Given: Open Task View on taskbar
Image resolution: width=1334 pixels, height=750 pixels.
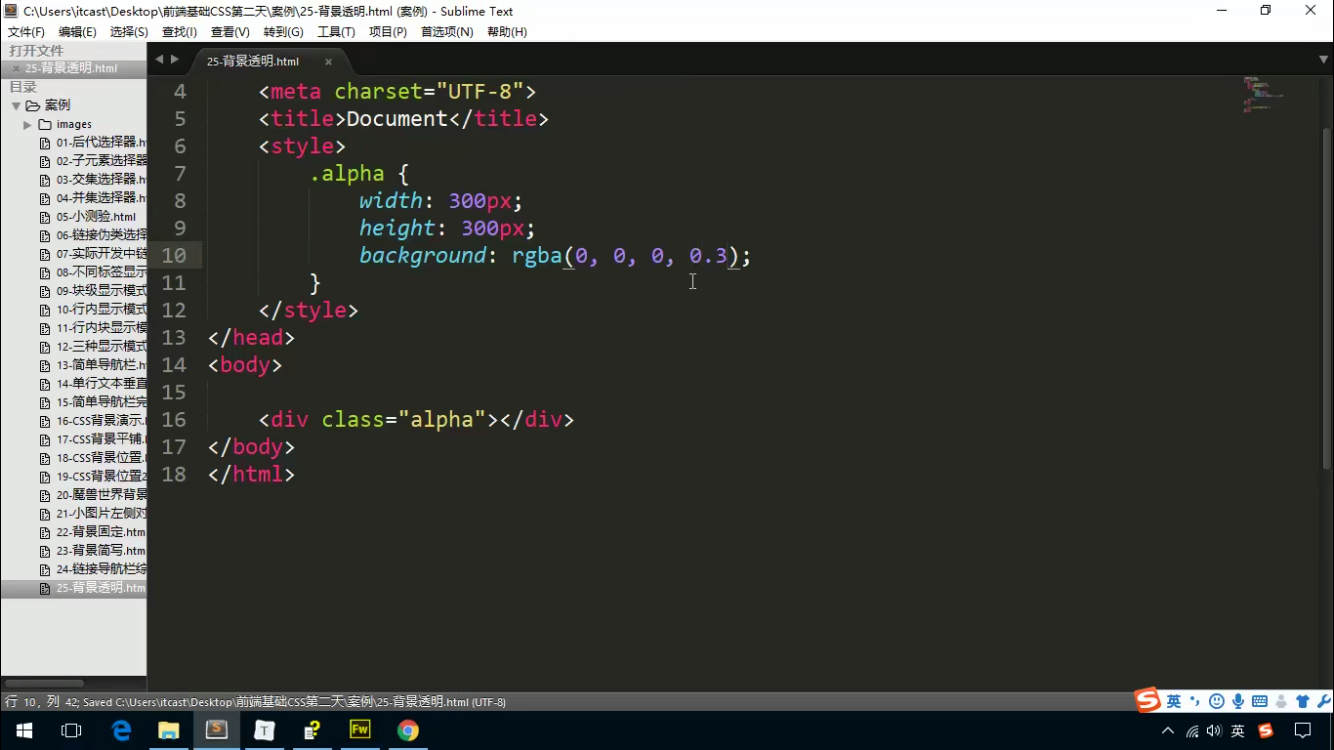Looking at the screenshot, I should (x=72, y=731).
